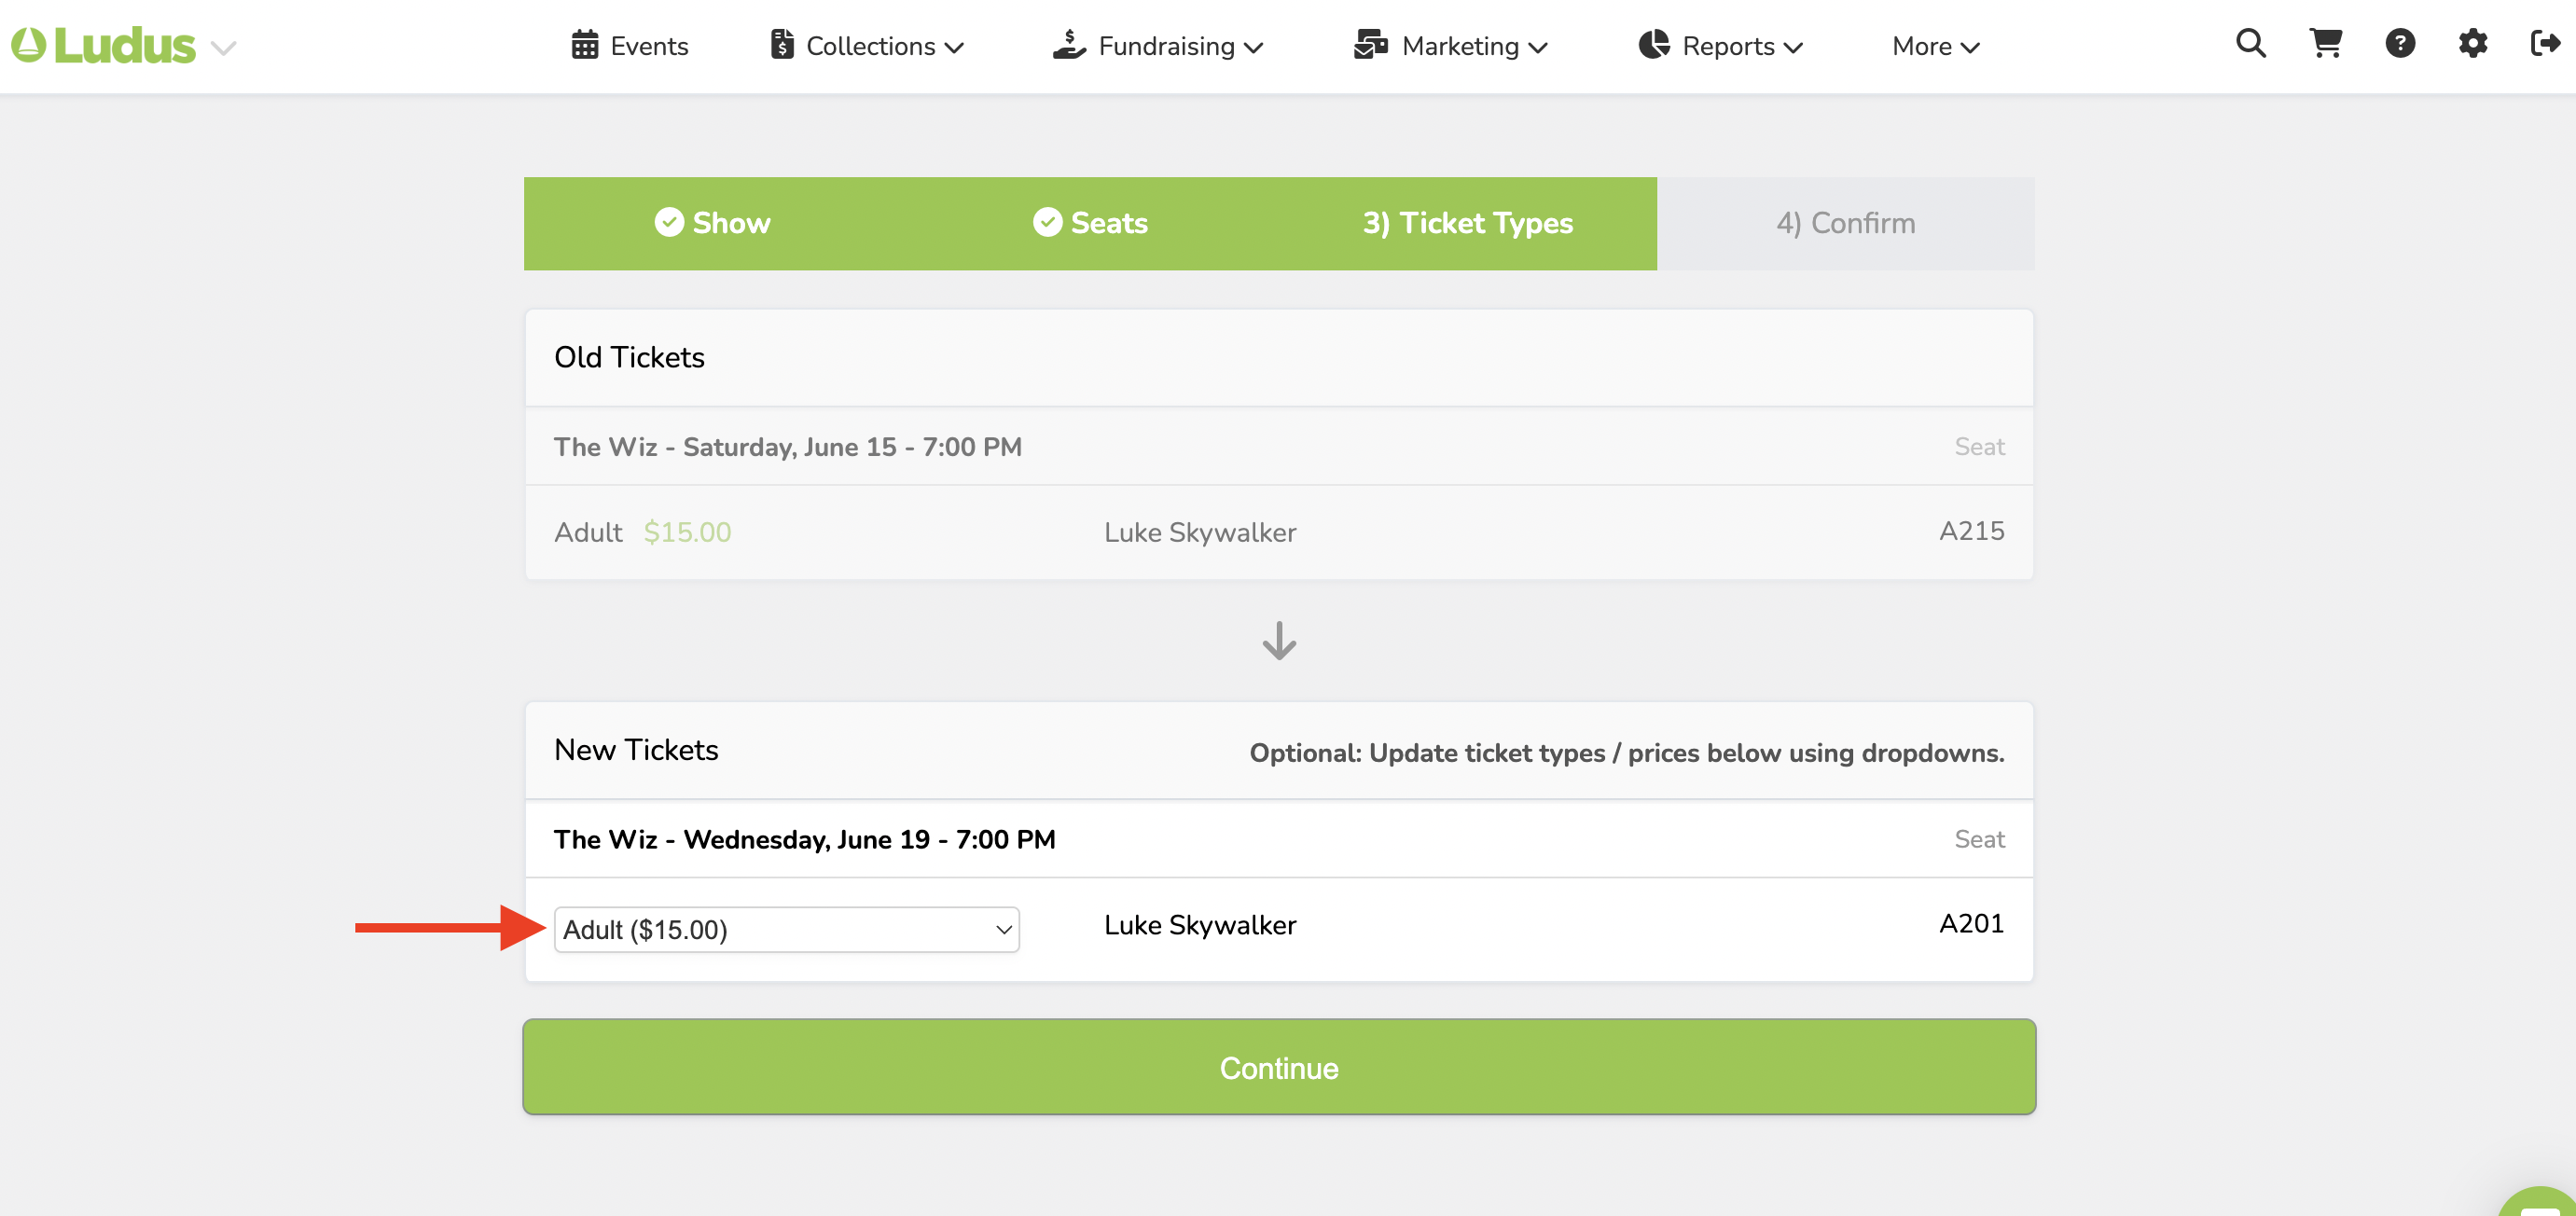Screen dimensions: 2576x1216
Task: Click the Show step checkmark icon
Action: point(669,223)
